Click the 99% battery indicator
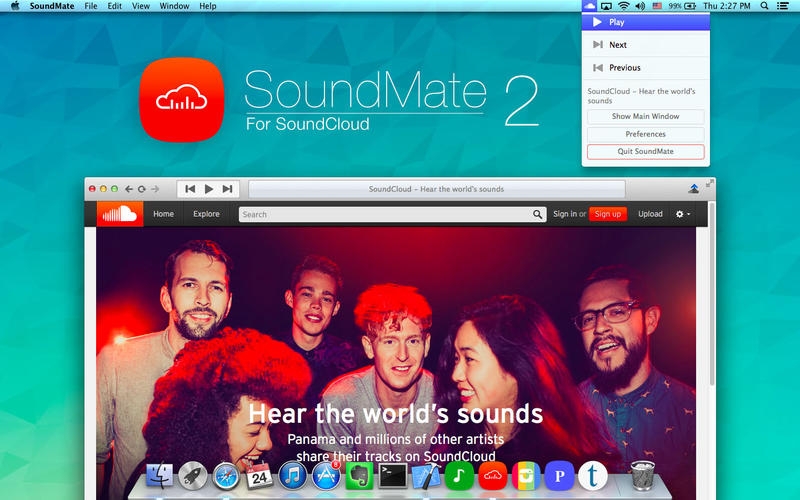Screen dimensions: 800x500 click(x=682, y=6)
